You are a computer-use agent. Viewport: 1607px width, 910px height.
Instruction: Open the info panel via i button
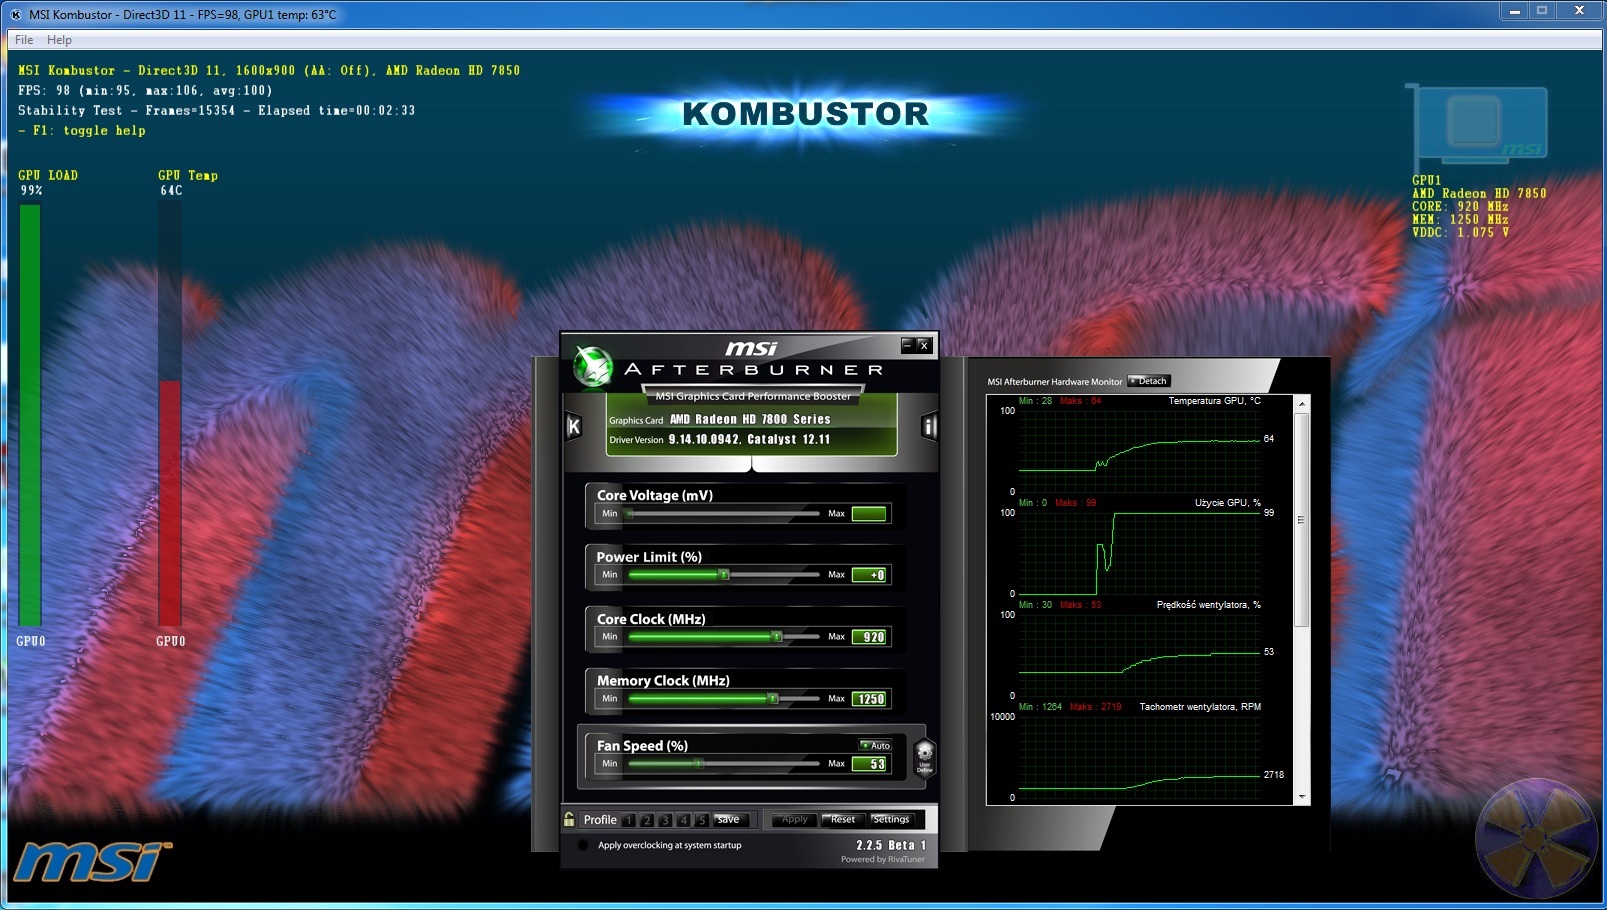tap(929, 427)
